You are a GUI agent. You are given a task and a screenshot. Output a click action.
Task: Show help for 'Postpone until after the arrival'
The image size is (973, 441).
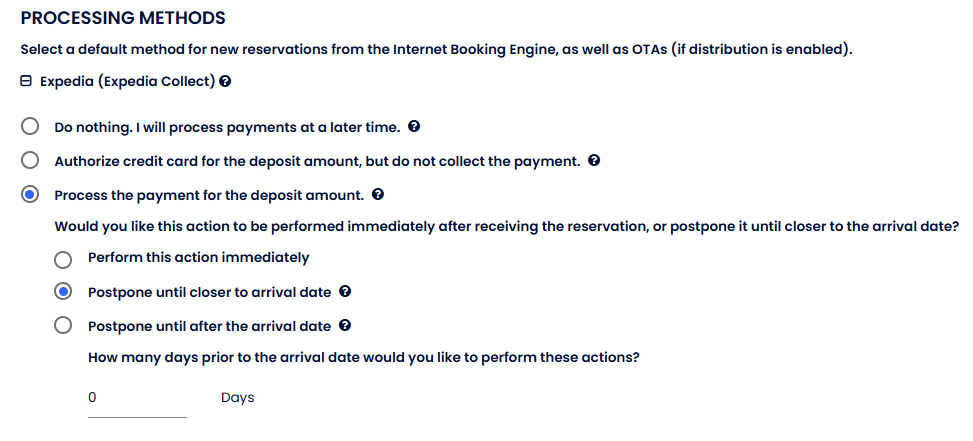click(x=345, y=326)
